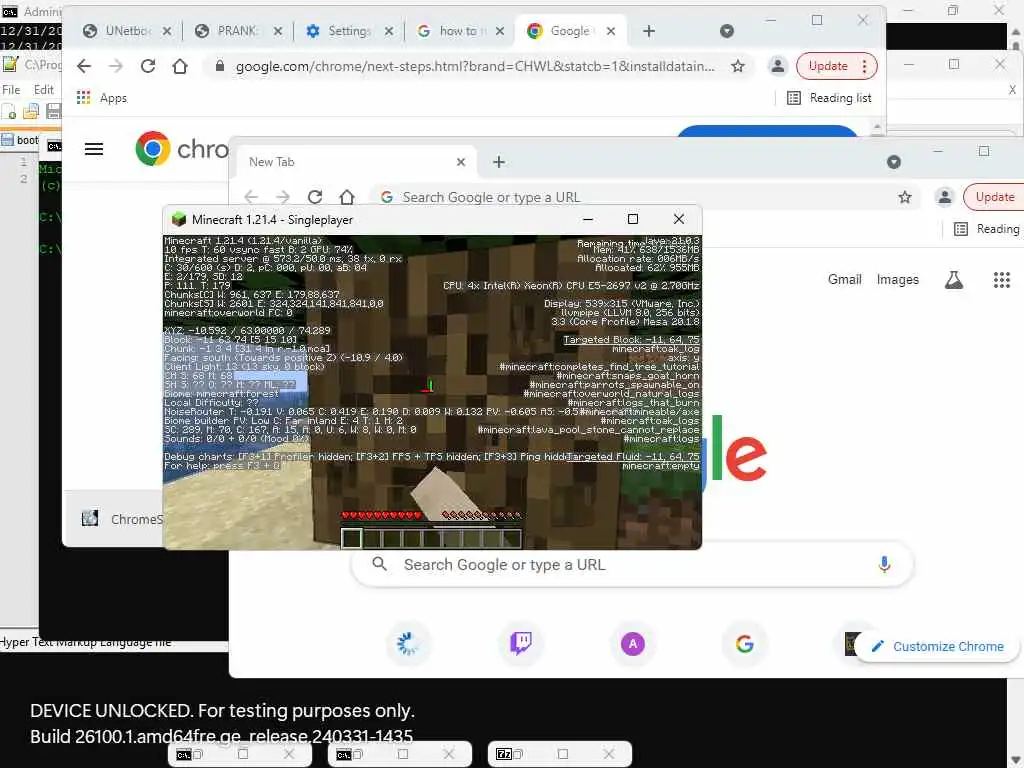Image resolution: width=1024 pixels, height=768 pixels.
Task: Maximize the Minecraft window
Action: [633, 219]
